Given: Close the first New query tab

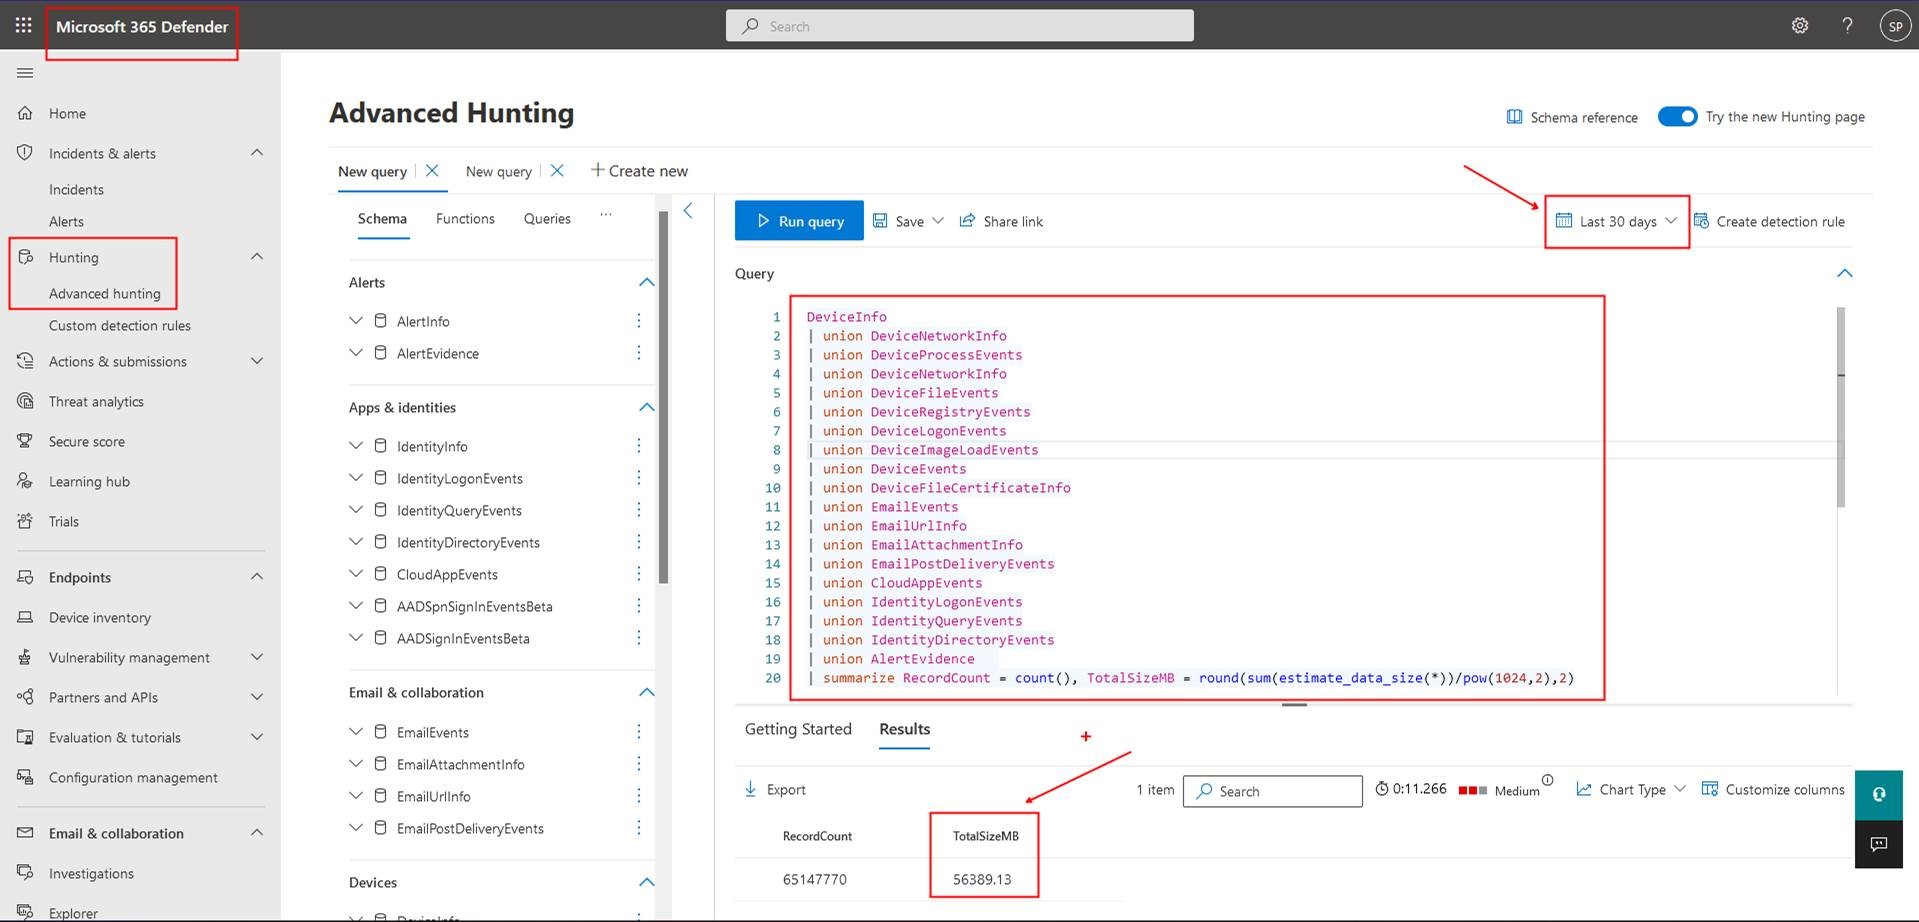Looking at the screenshot, I should [432, 171].
